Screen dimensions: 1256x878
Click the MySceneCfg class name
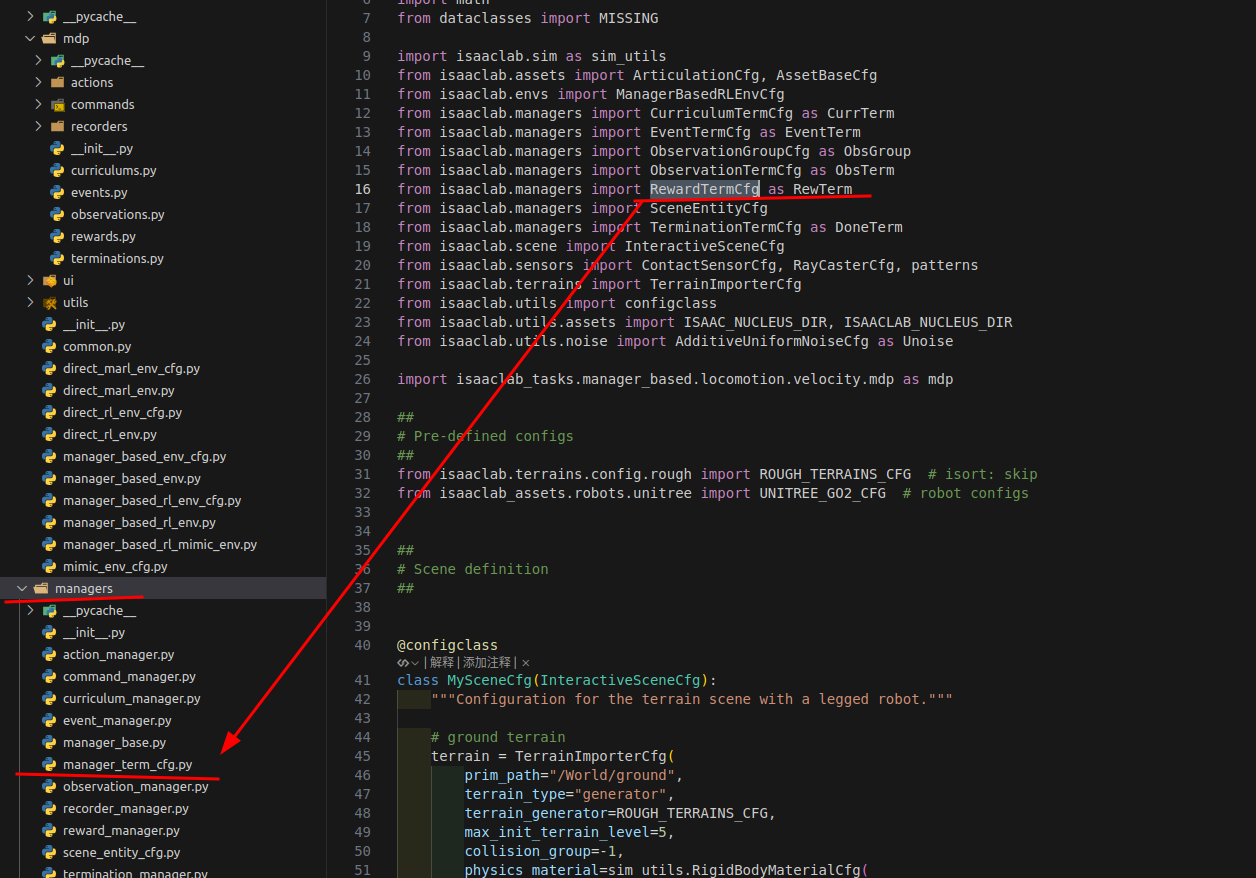click(489, 680)
